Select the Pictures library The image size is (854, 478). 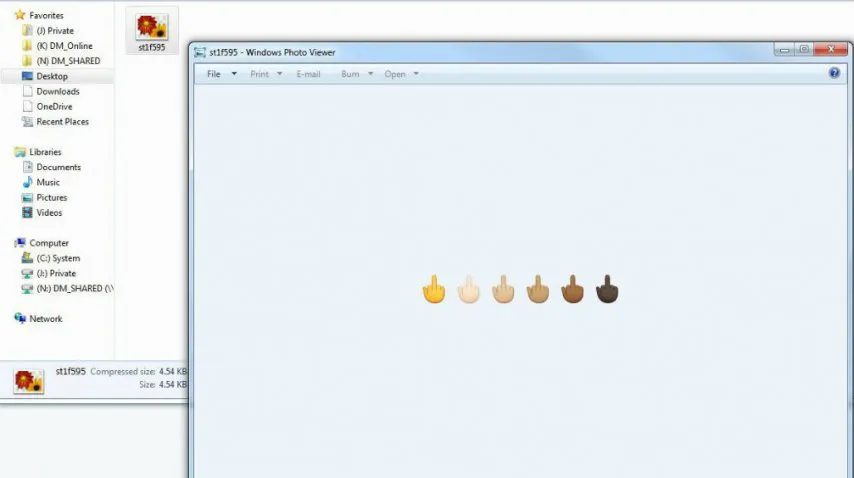(x=51, y=198)
